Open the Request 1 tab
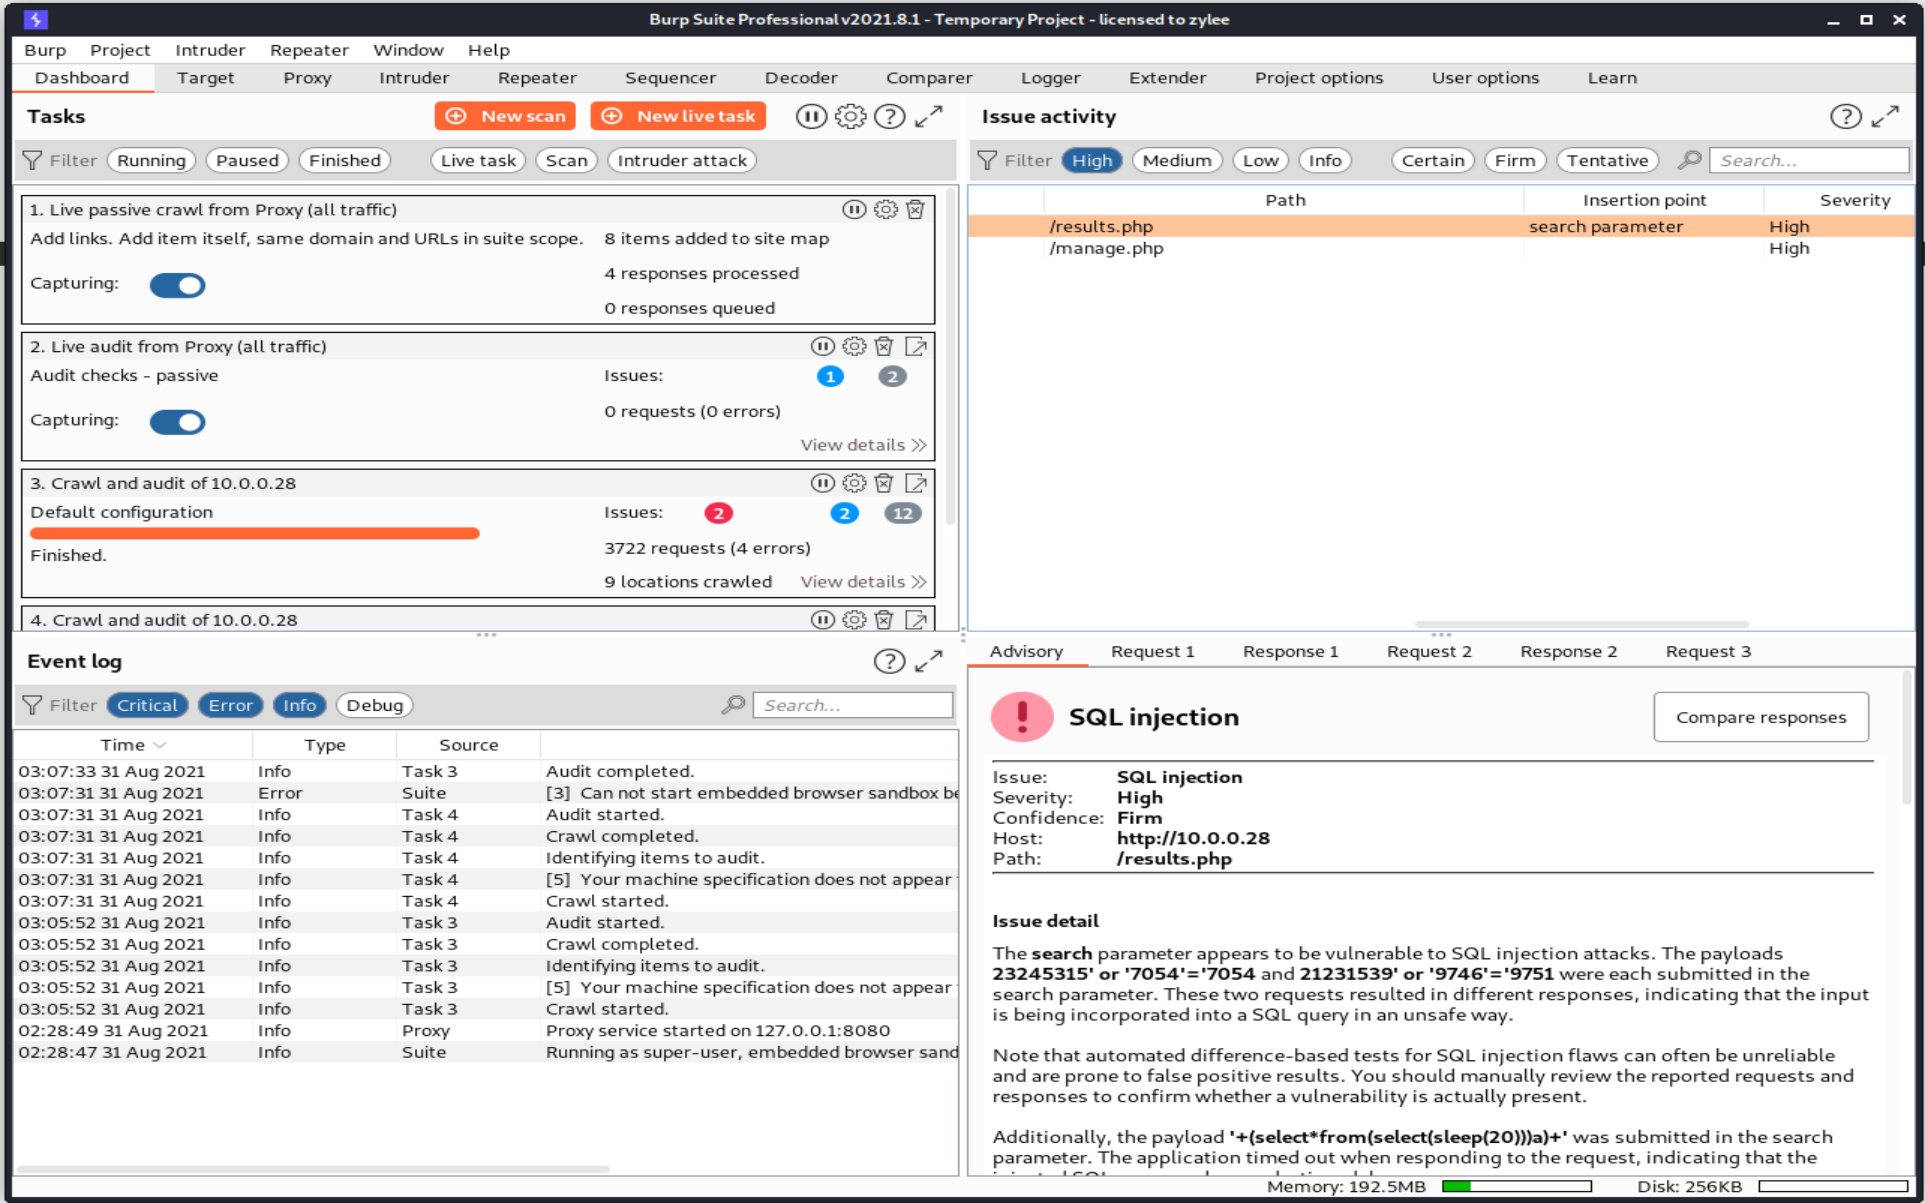Viewport: 1925px width, 1203px height. (1152, 652)
